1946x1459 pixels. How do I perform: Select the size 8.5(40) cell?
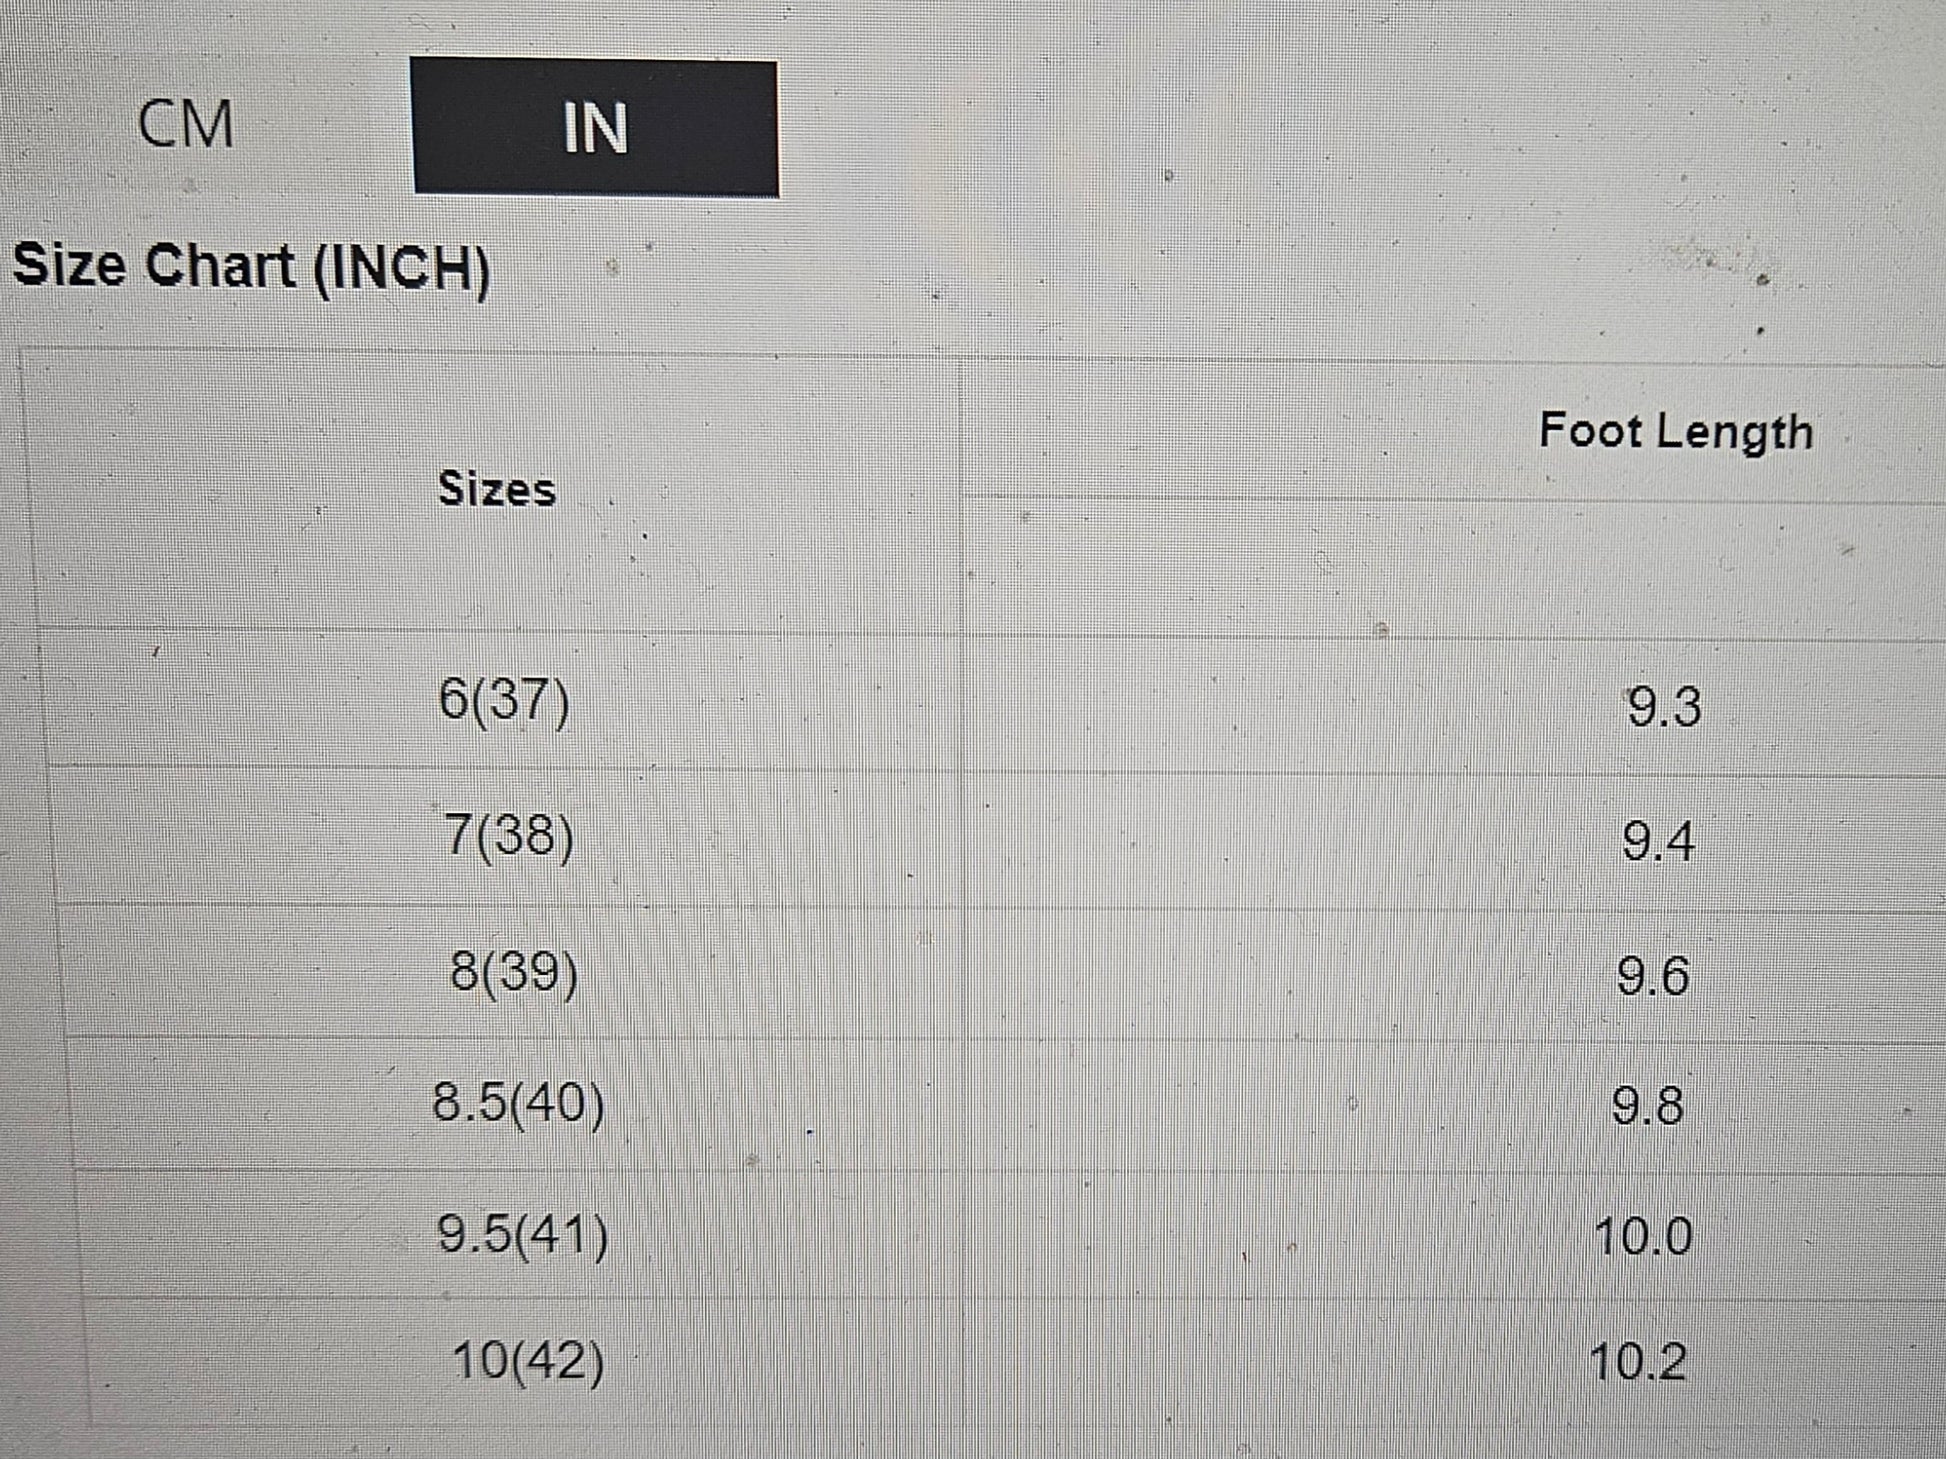point(518,1104)
